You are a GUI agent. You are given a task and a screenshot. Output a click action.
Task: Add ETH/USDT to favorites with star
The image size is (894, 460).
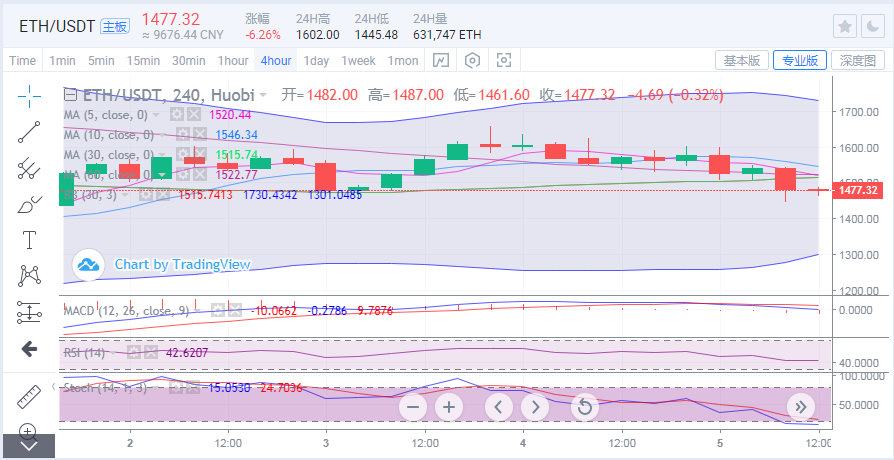[x=844, y=27]
